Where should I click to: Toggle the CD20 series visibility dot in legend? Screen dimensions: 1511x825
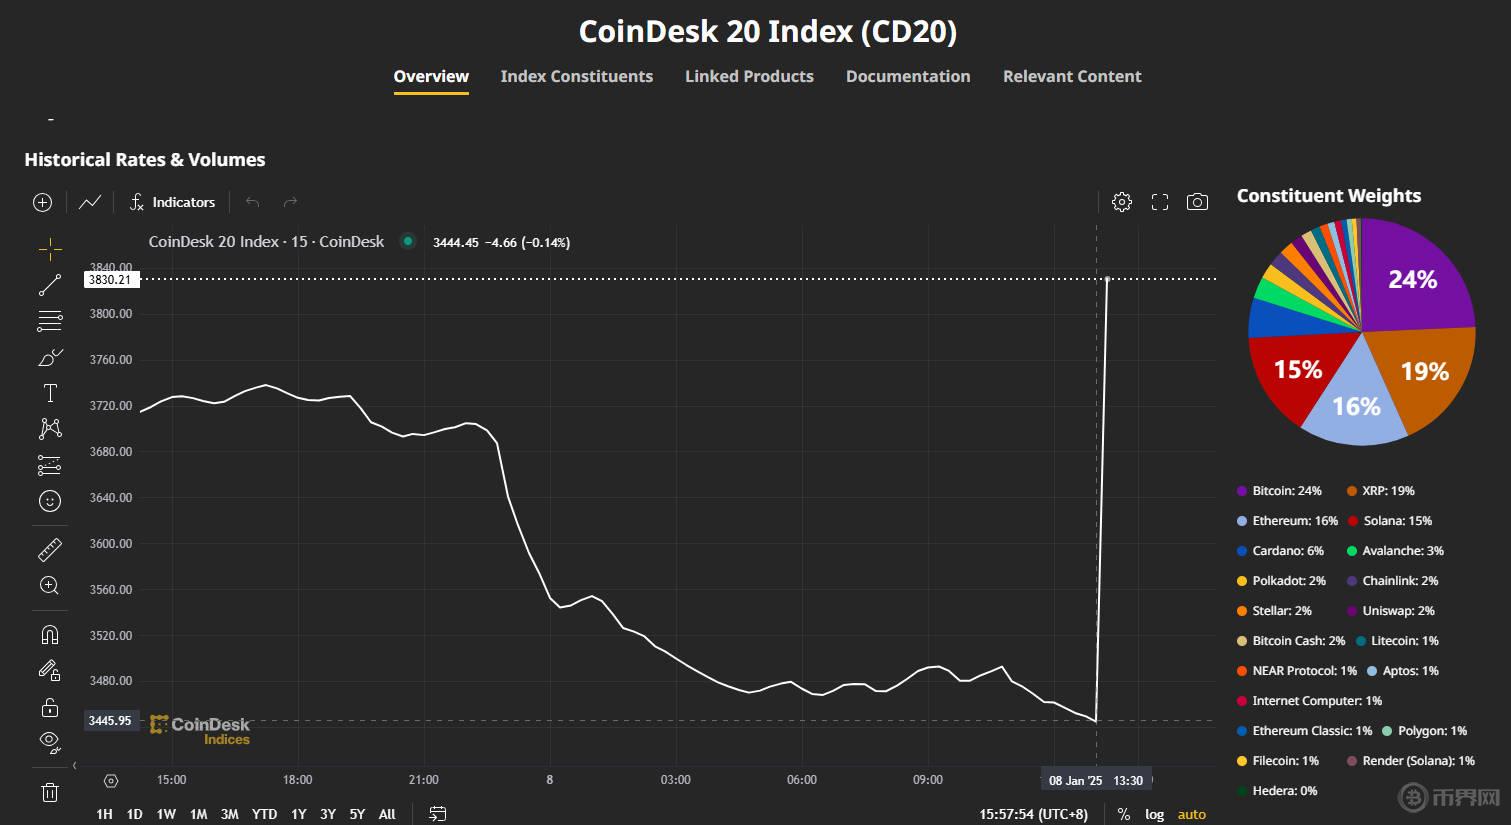pyautogui.click(x=407, y=241)
